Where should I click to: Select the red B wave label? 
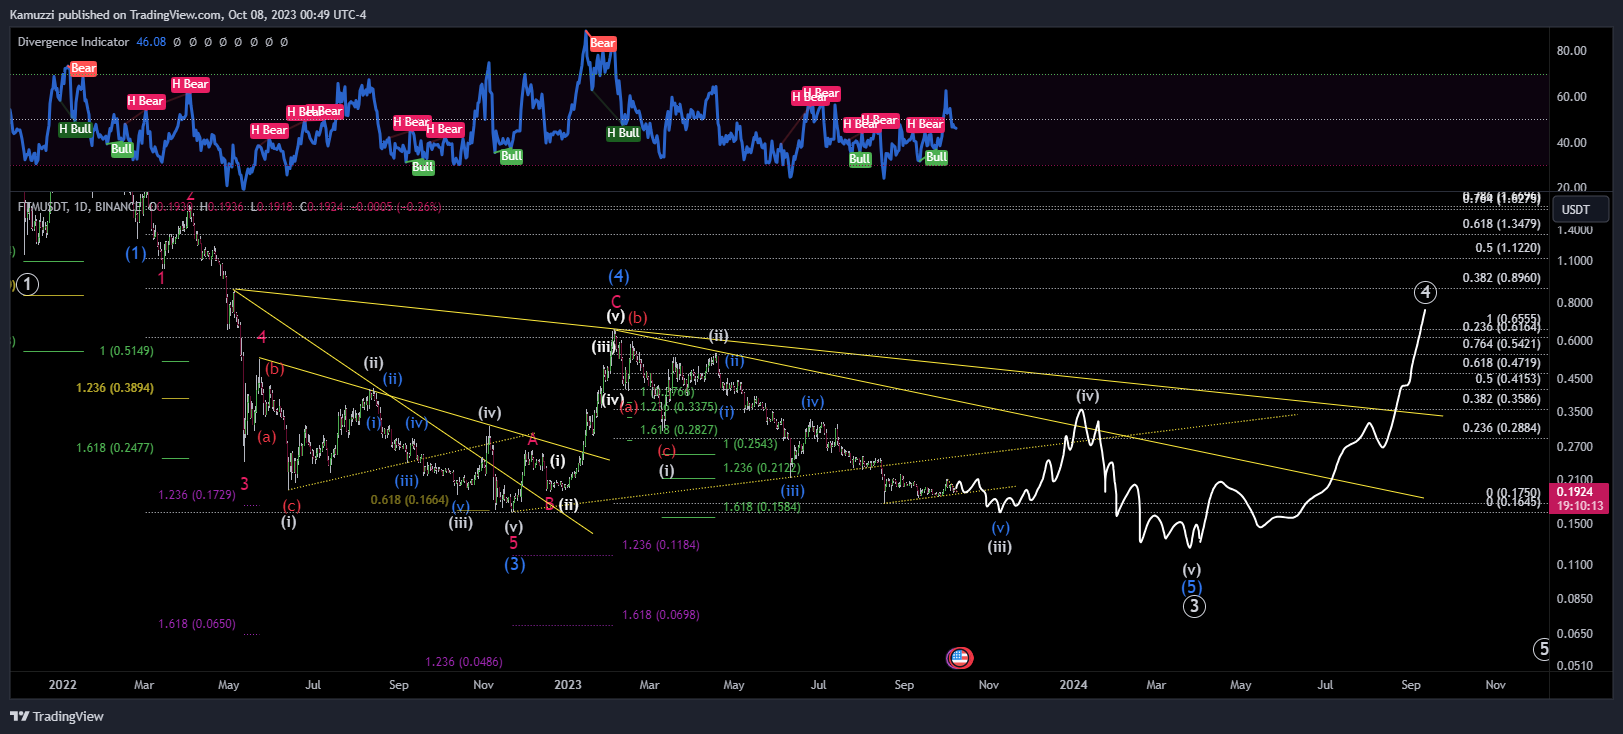pyautogui.click(x=549, y=504)
